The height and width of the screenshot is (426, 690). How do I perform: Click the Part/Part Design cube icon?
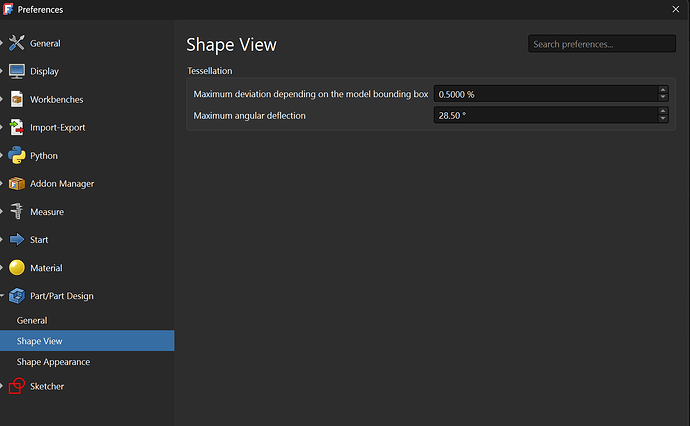coord(17,296)
